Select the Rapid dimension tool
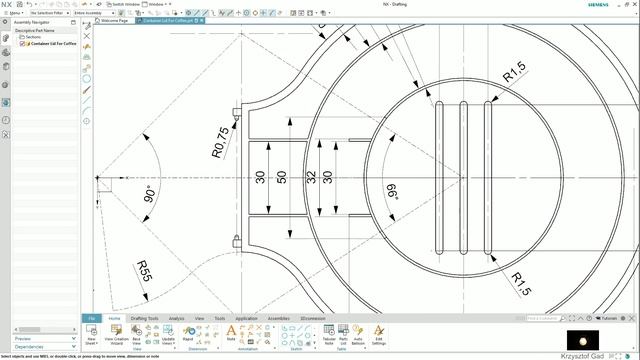 (188, 333)
